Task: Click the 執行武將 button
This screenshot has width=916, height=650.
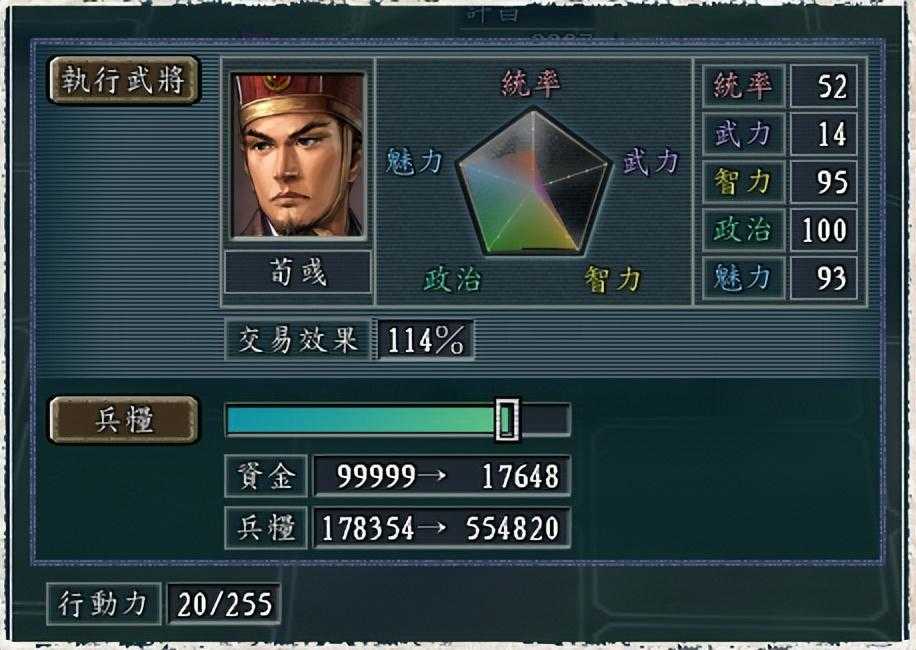Action: coord(124,80)
